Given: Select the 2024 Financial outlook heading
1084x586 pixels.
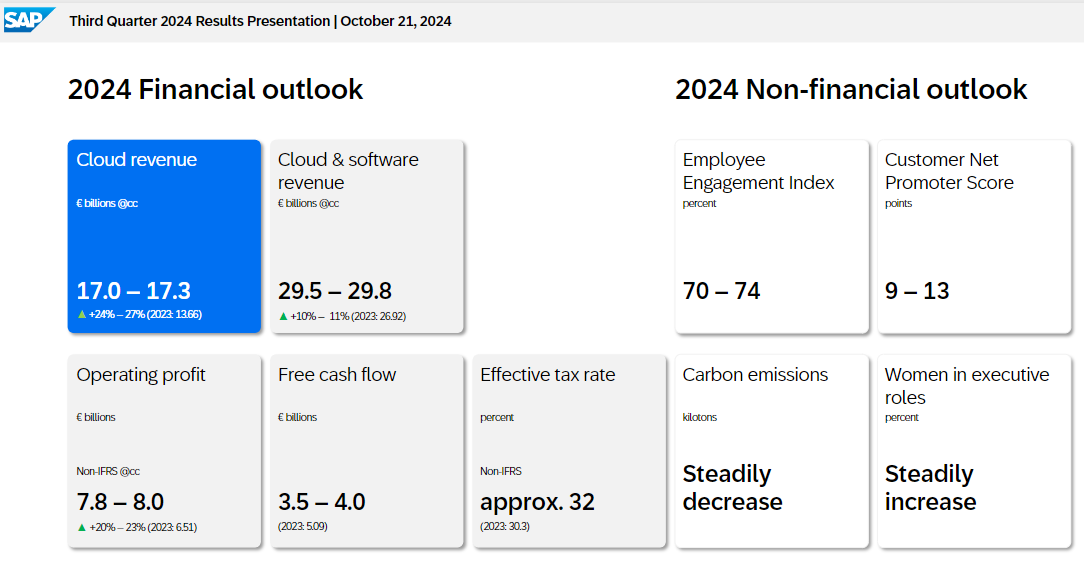Looking at the screenshot, I should coord(215,90).
